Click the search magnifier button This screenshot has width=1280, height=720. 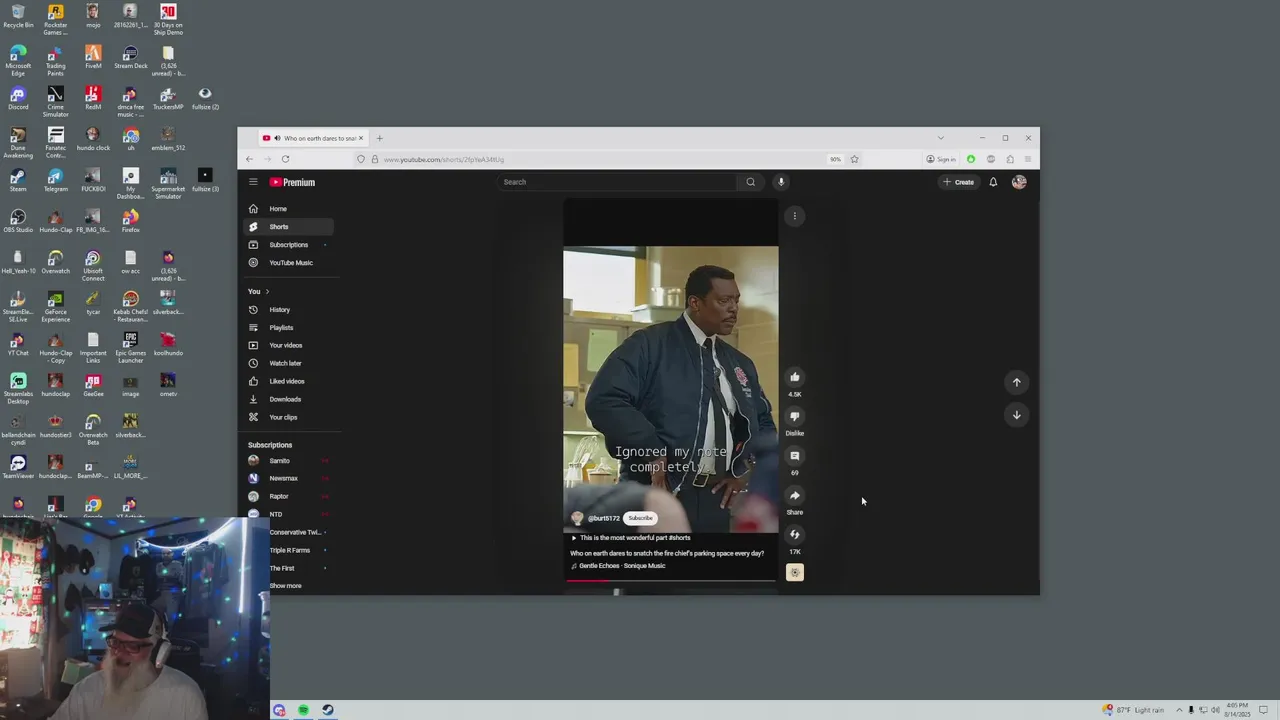tap(750, 182)
